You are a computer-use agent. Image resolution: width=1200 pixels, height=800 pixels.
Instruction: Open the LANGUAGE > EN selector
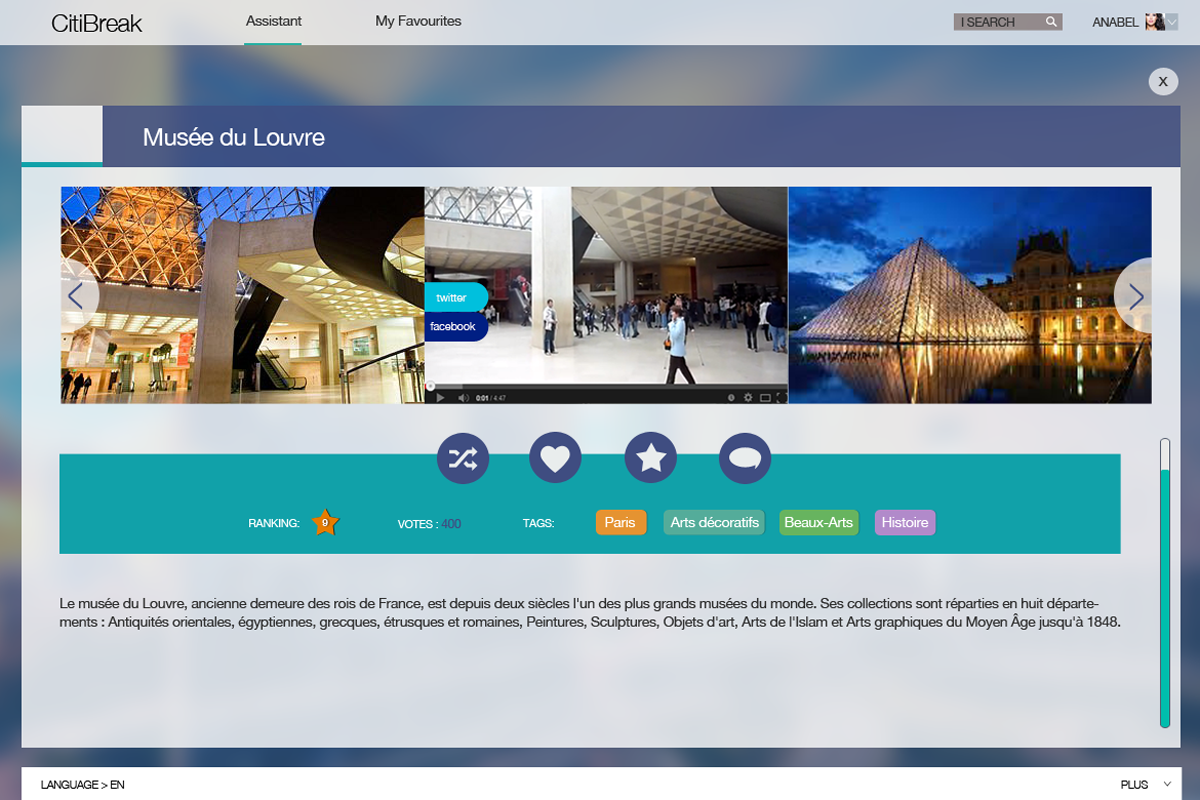83,785
